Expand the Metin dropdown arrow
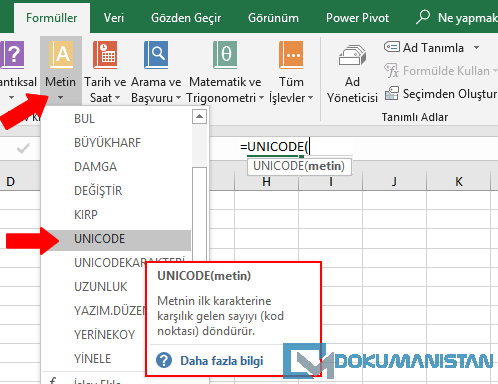Screen dimensions: 498x384 (x=60, y=98)
